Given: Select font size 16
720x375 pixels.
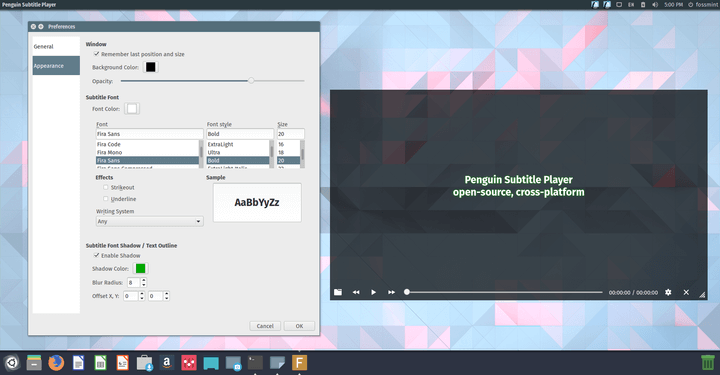Looking at the screenshot, I should pos(288,144).
